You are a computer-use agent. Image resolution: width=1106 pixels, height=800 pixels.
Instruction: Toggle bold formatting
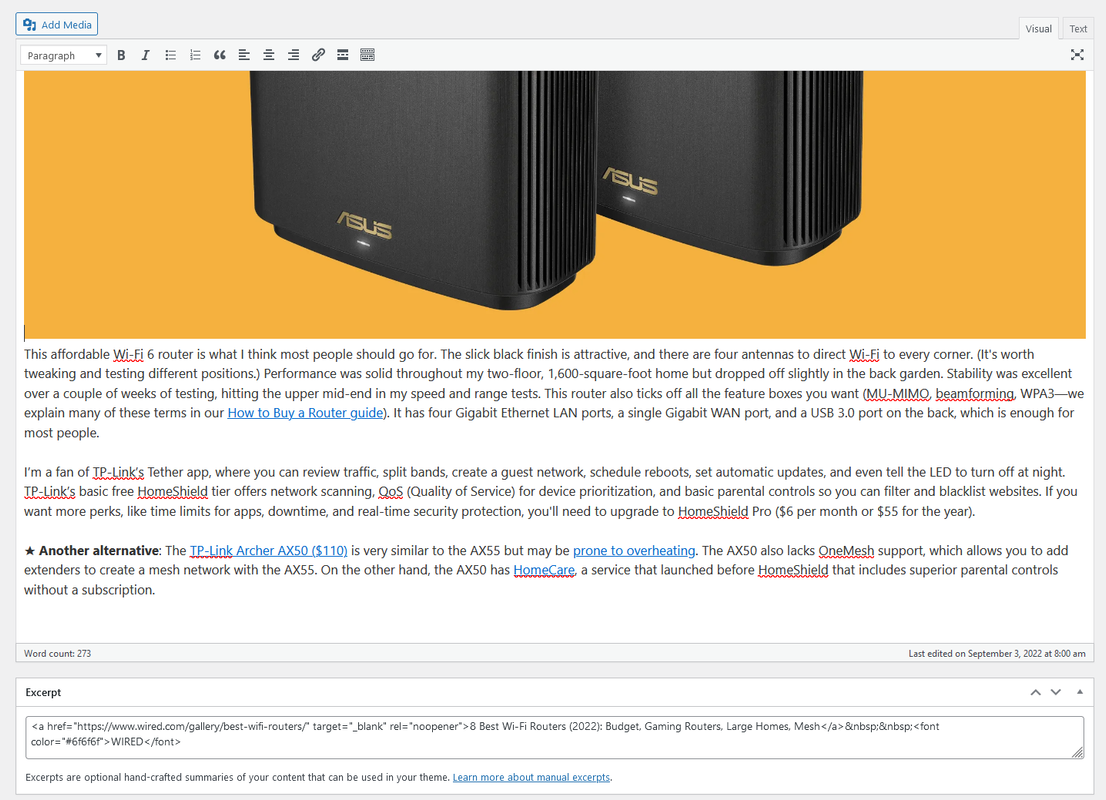(x=121, y=55)
